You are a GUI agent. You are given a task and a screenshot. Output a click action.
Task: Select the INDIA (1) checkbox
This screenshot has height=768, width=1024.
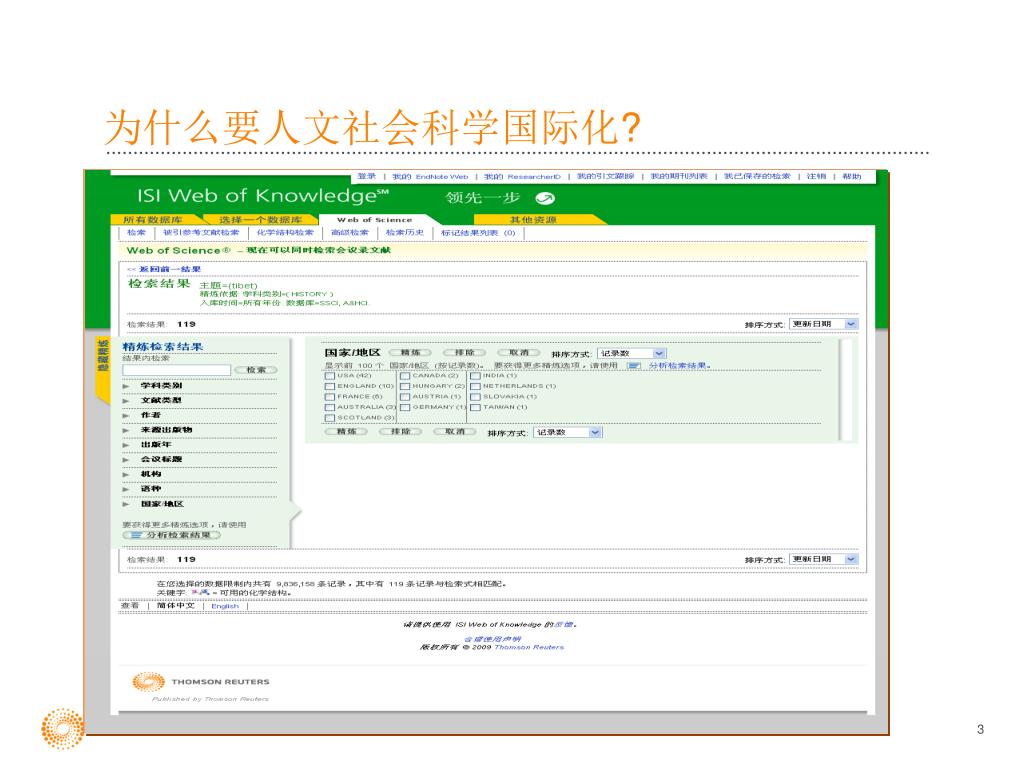click(475, 376)
